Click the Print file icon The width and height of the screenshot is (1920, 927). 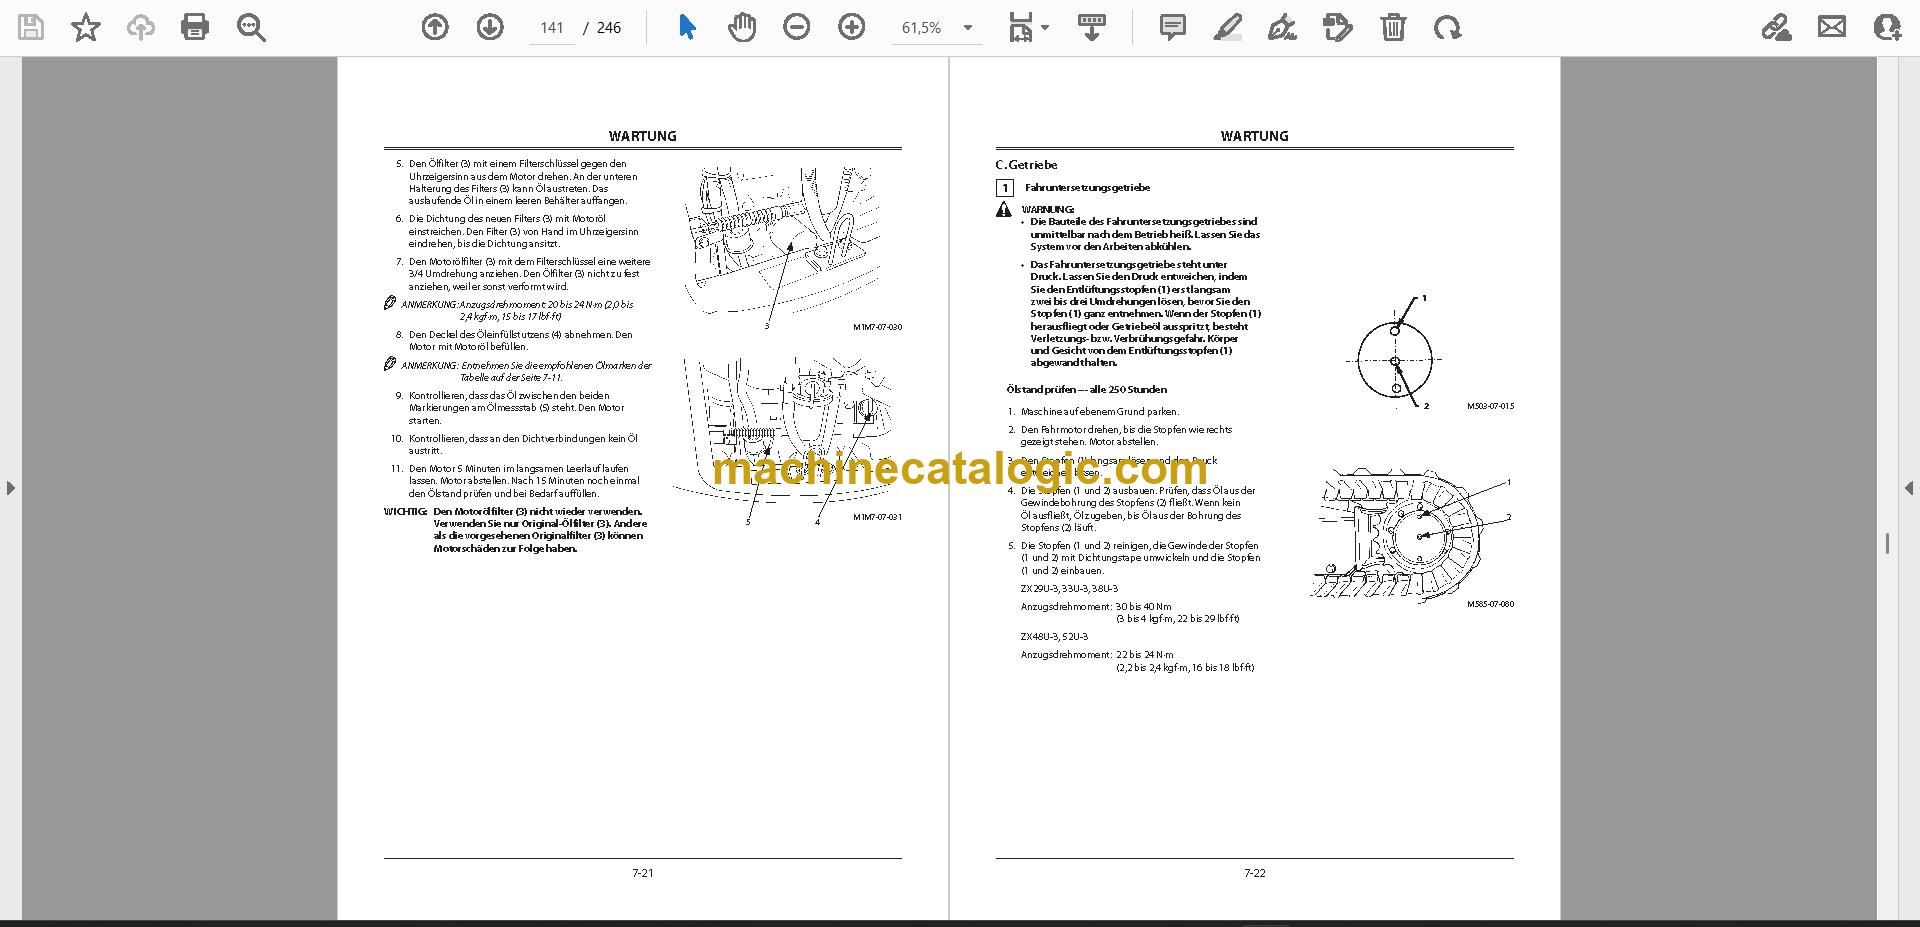[195, 27]
